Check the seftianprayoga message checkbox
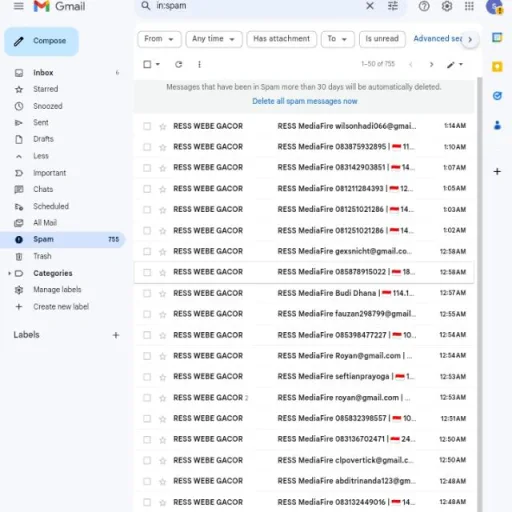This screenshot has width=512, height=512. tap(147, 377)
